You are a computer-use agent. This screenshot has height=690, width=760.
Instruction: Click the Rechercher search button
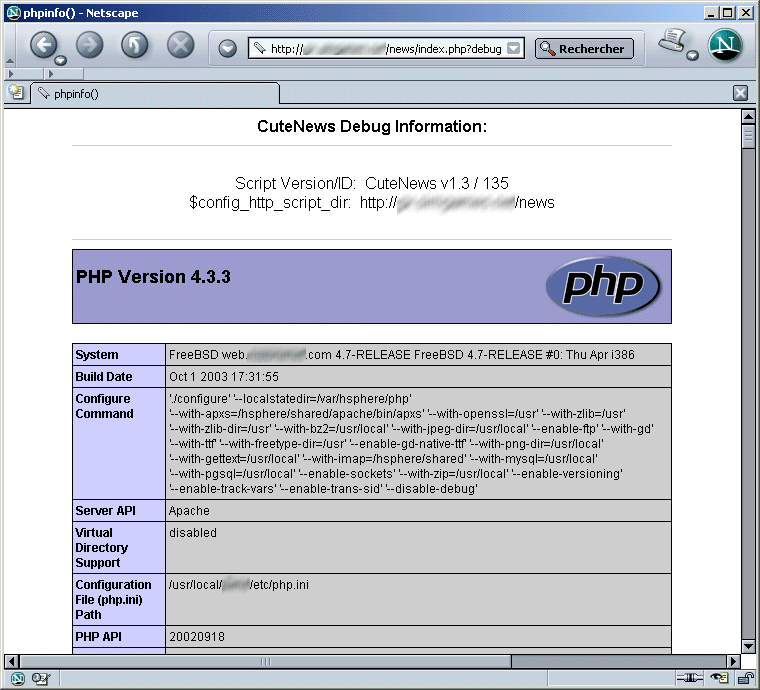point(584,49)
